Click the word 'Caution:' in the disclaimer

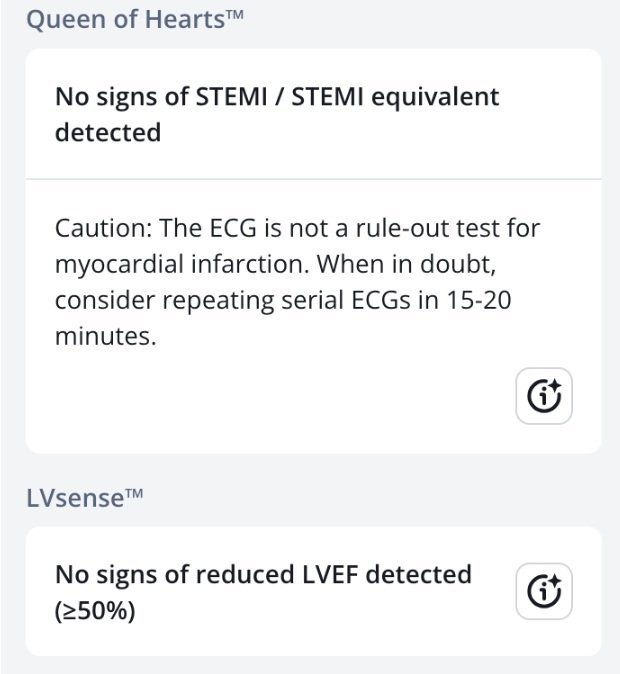coord(100,228)
